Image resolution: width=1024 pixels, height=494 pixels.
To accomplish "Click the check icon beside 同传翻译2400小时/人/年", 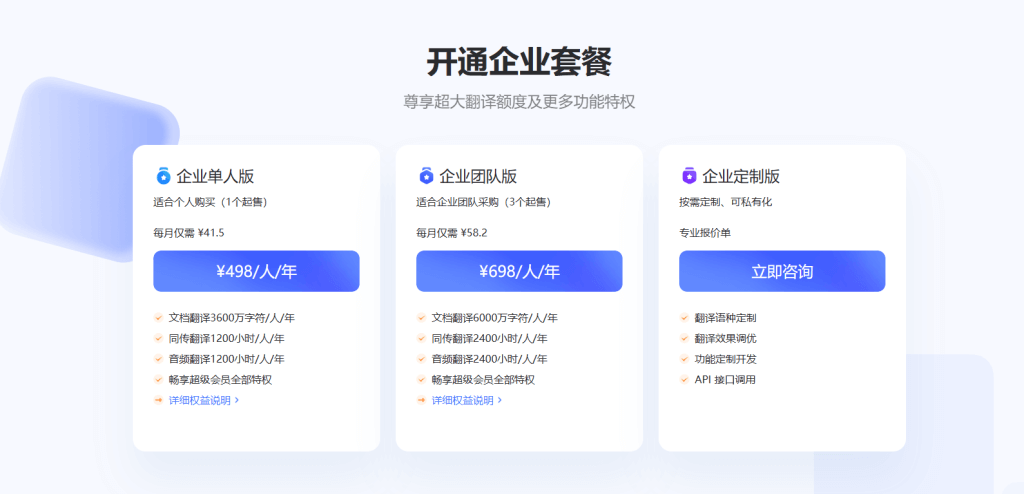I will tap(421, 339).
